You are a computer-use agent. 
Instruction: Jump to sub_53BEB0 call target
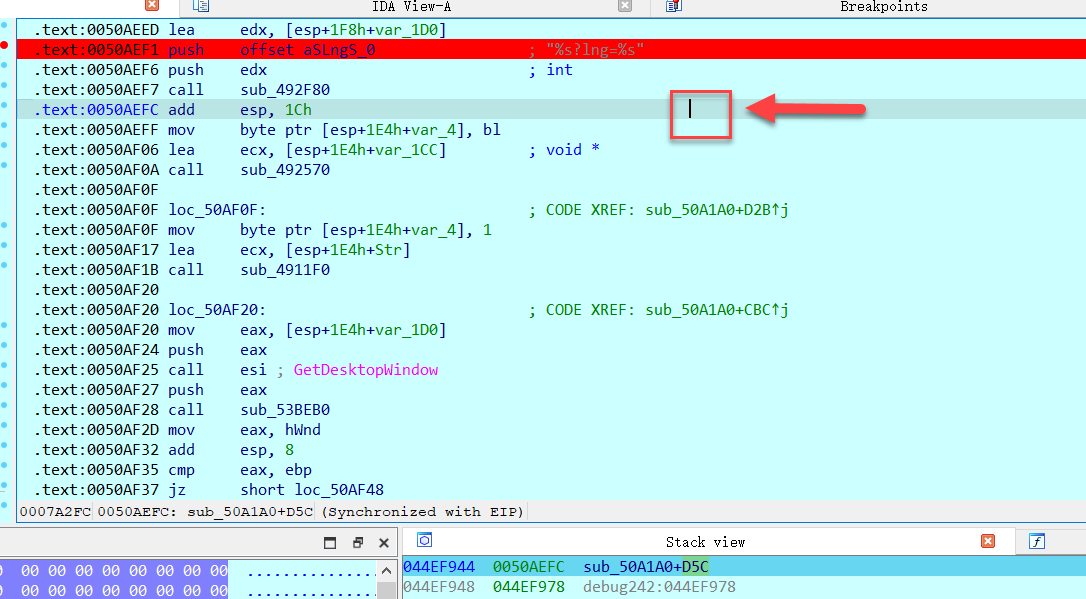point(285,410)
